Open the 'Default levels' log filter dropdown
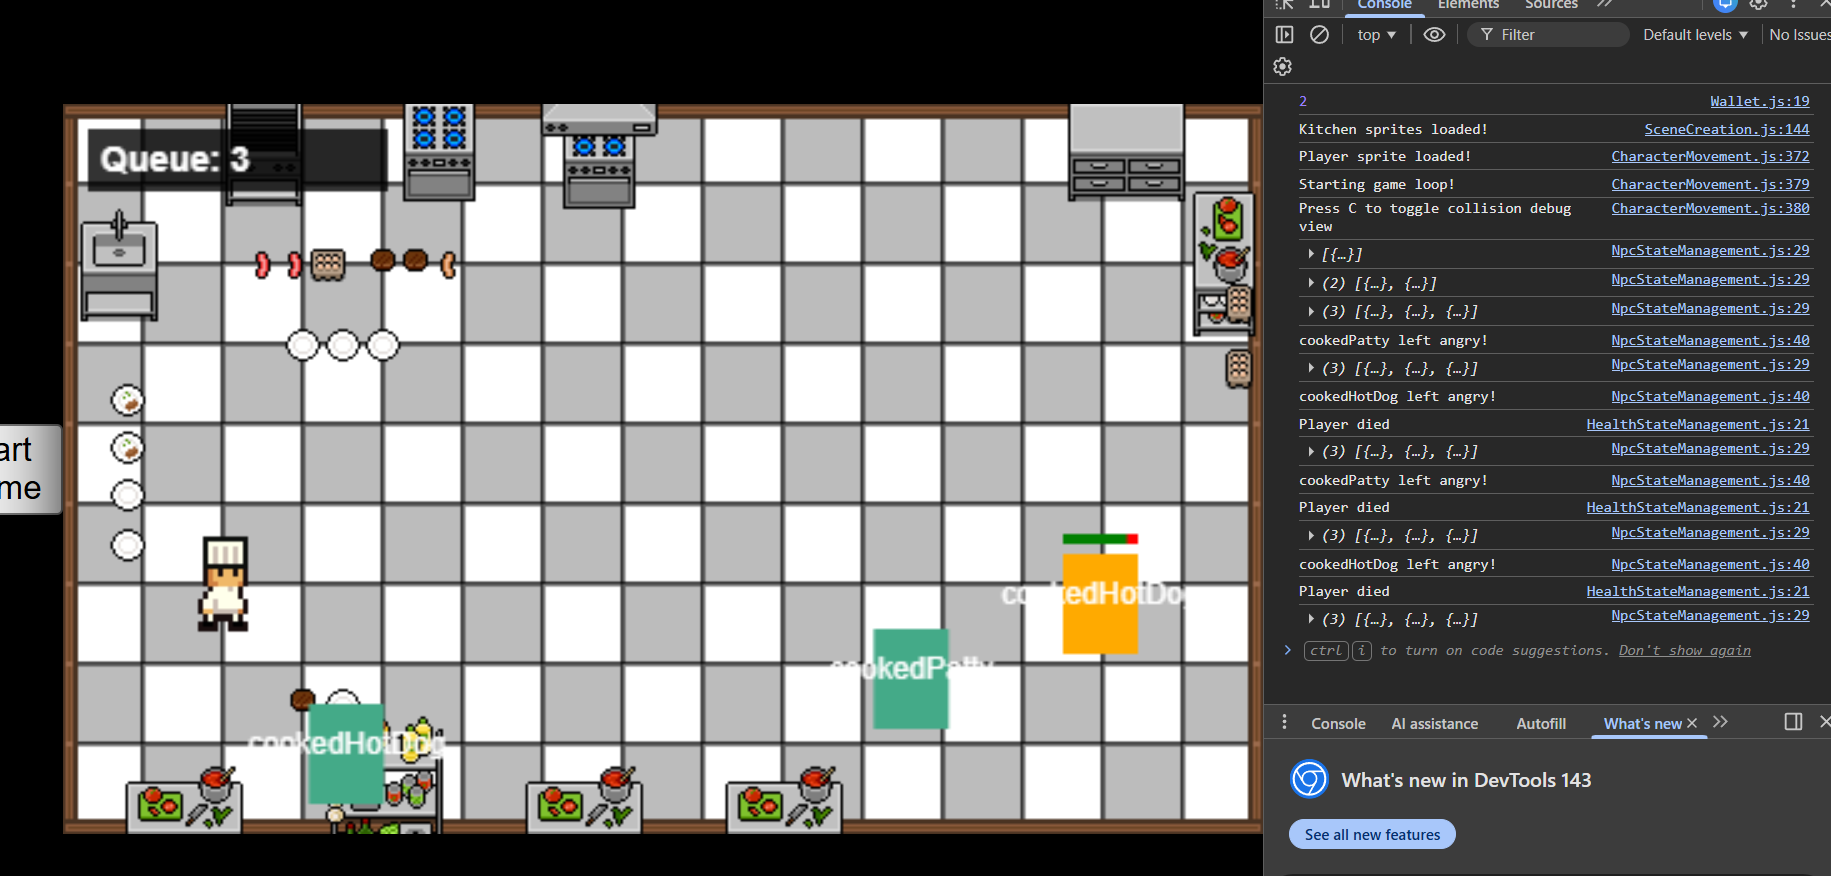1831x876 pixels. tap(1695, 35)
